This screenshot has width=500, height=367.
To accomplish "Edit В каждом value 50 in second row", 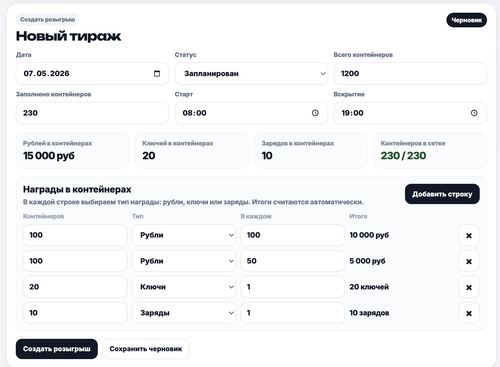I will click(x=293, y=261).
